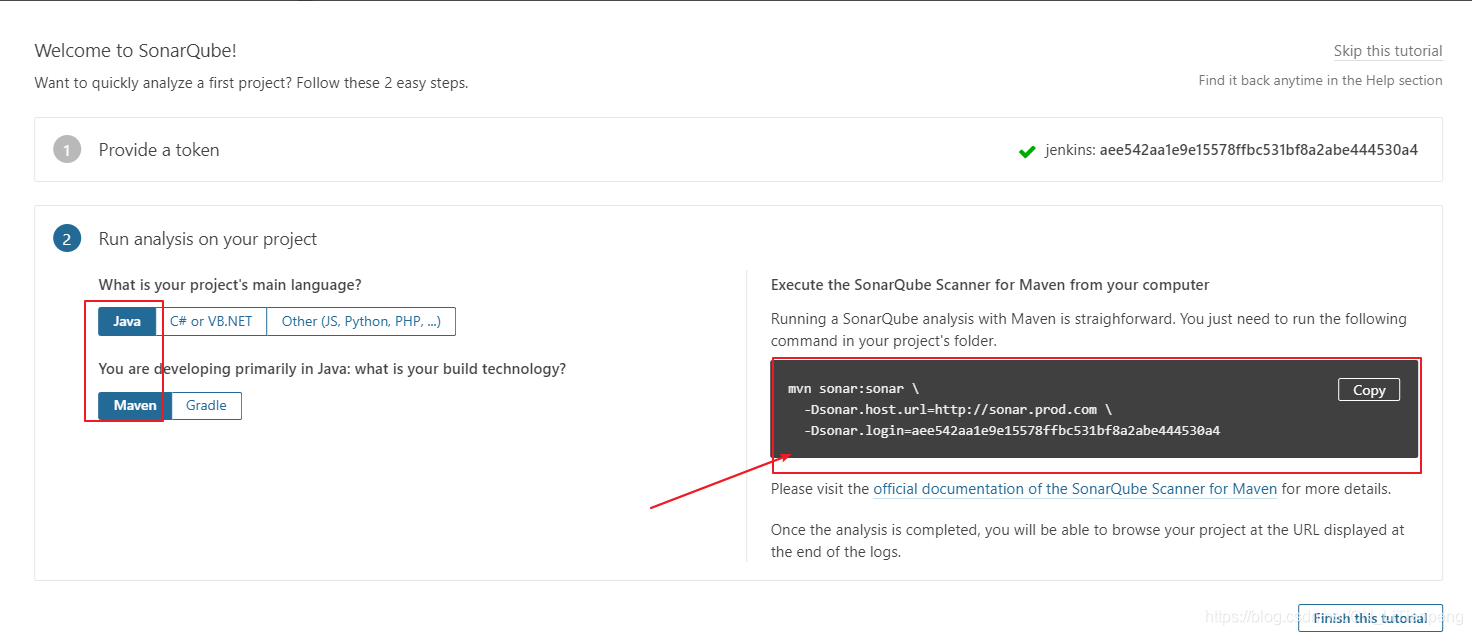Choose C# or VB.NET language option
Viewport: 1472px width, 635px height.
(x=211, y=321)
